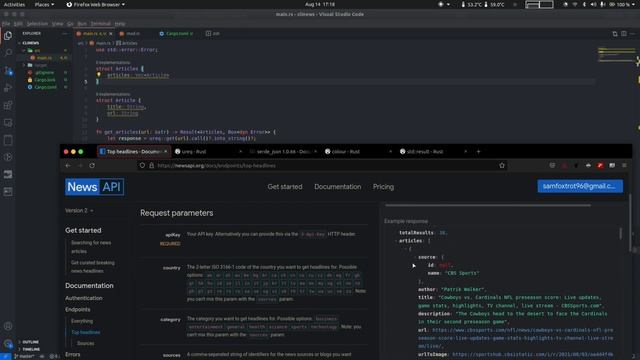Viewport: 640px width, 360px height.
Task: Click the volume icon in the system tray
Action: [593, 4]
